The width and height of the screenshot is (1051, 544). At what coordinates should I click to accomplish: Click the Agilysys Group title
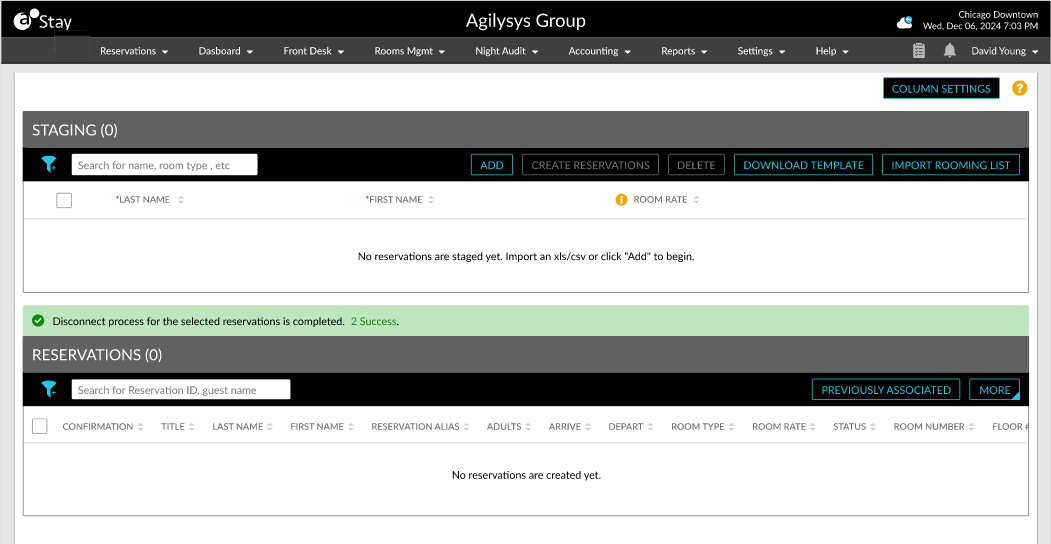coord(526,21)
